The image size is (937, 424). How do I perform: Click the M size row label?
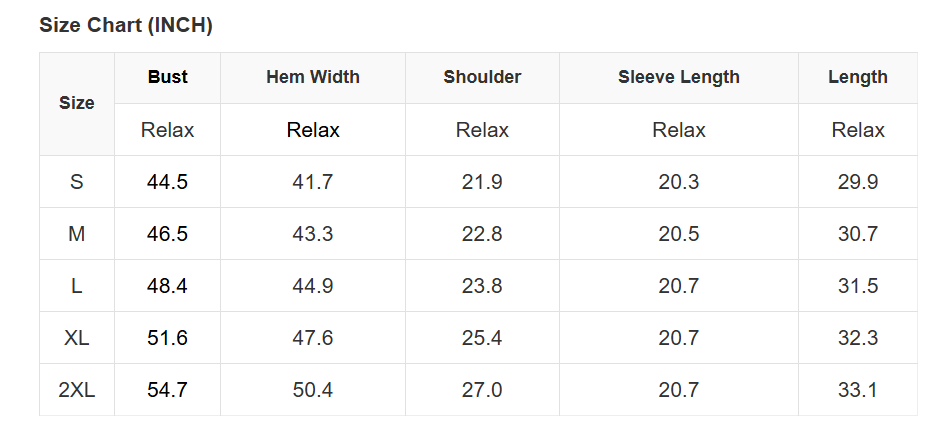point(77,234)
